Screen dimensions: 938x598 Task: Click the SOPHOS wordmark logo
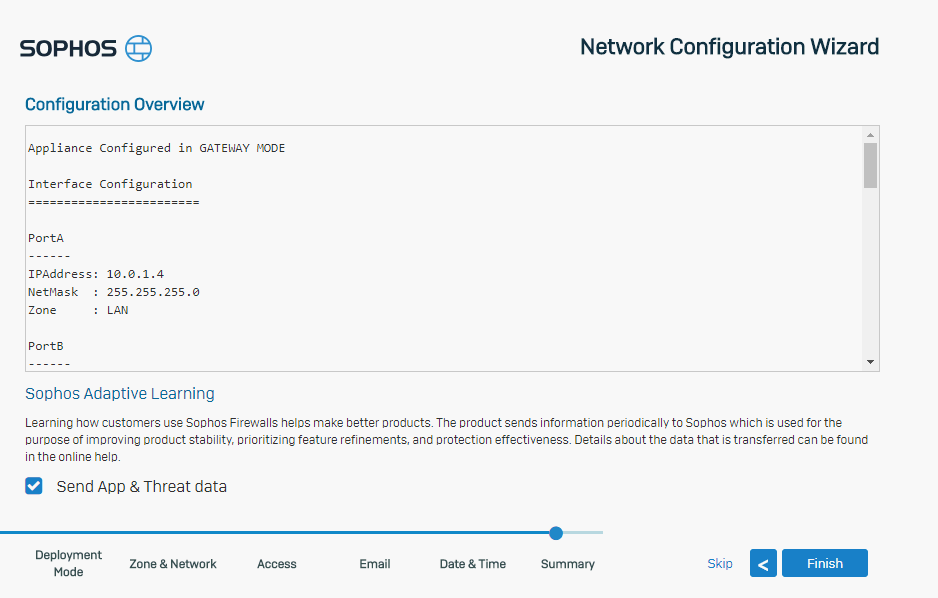pyautogui.click(x=68, y=48)
